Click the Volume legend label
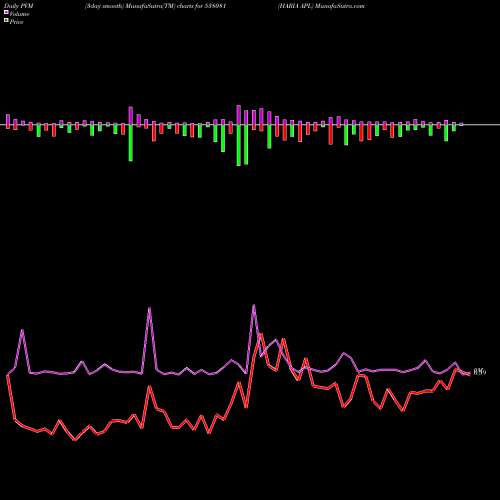Viewport: 500px width, 500px height. point(19,14)
